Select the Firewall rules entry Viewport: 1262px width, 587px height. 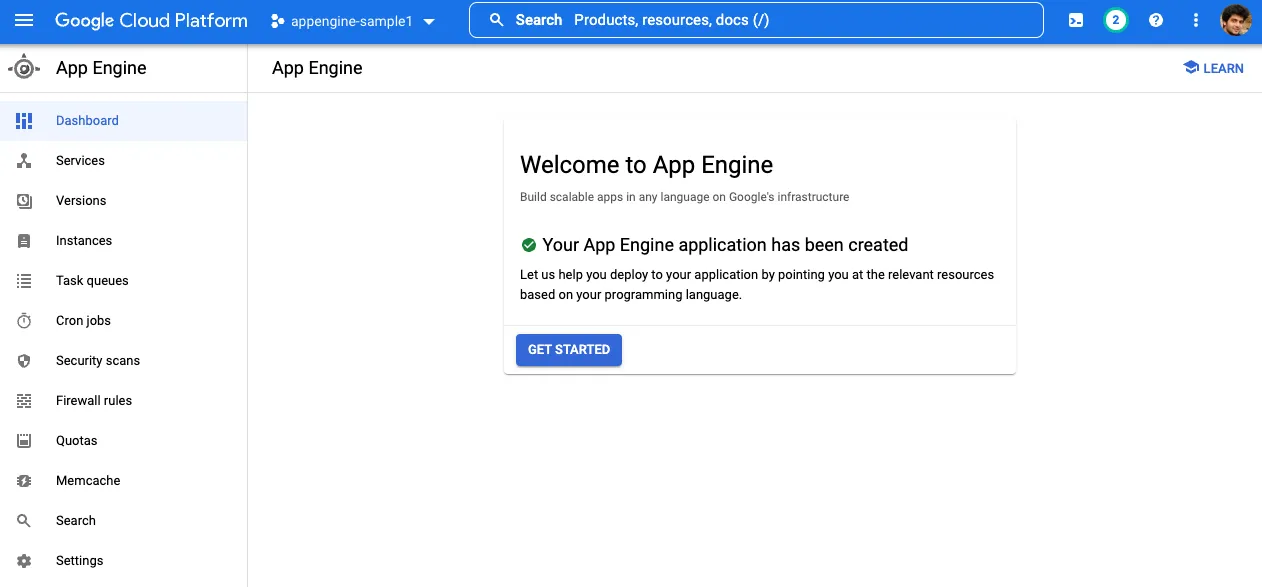coord(93,400)
